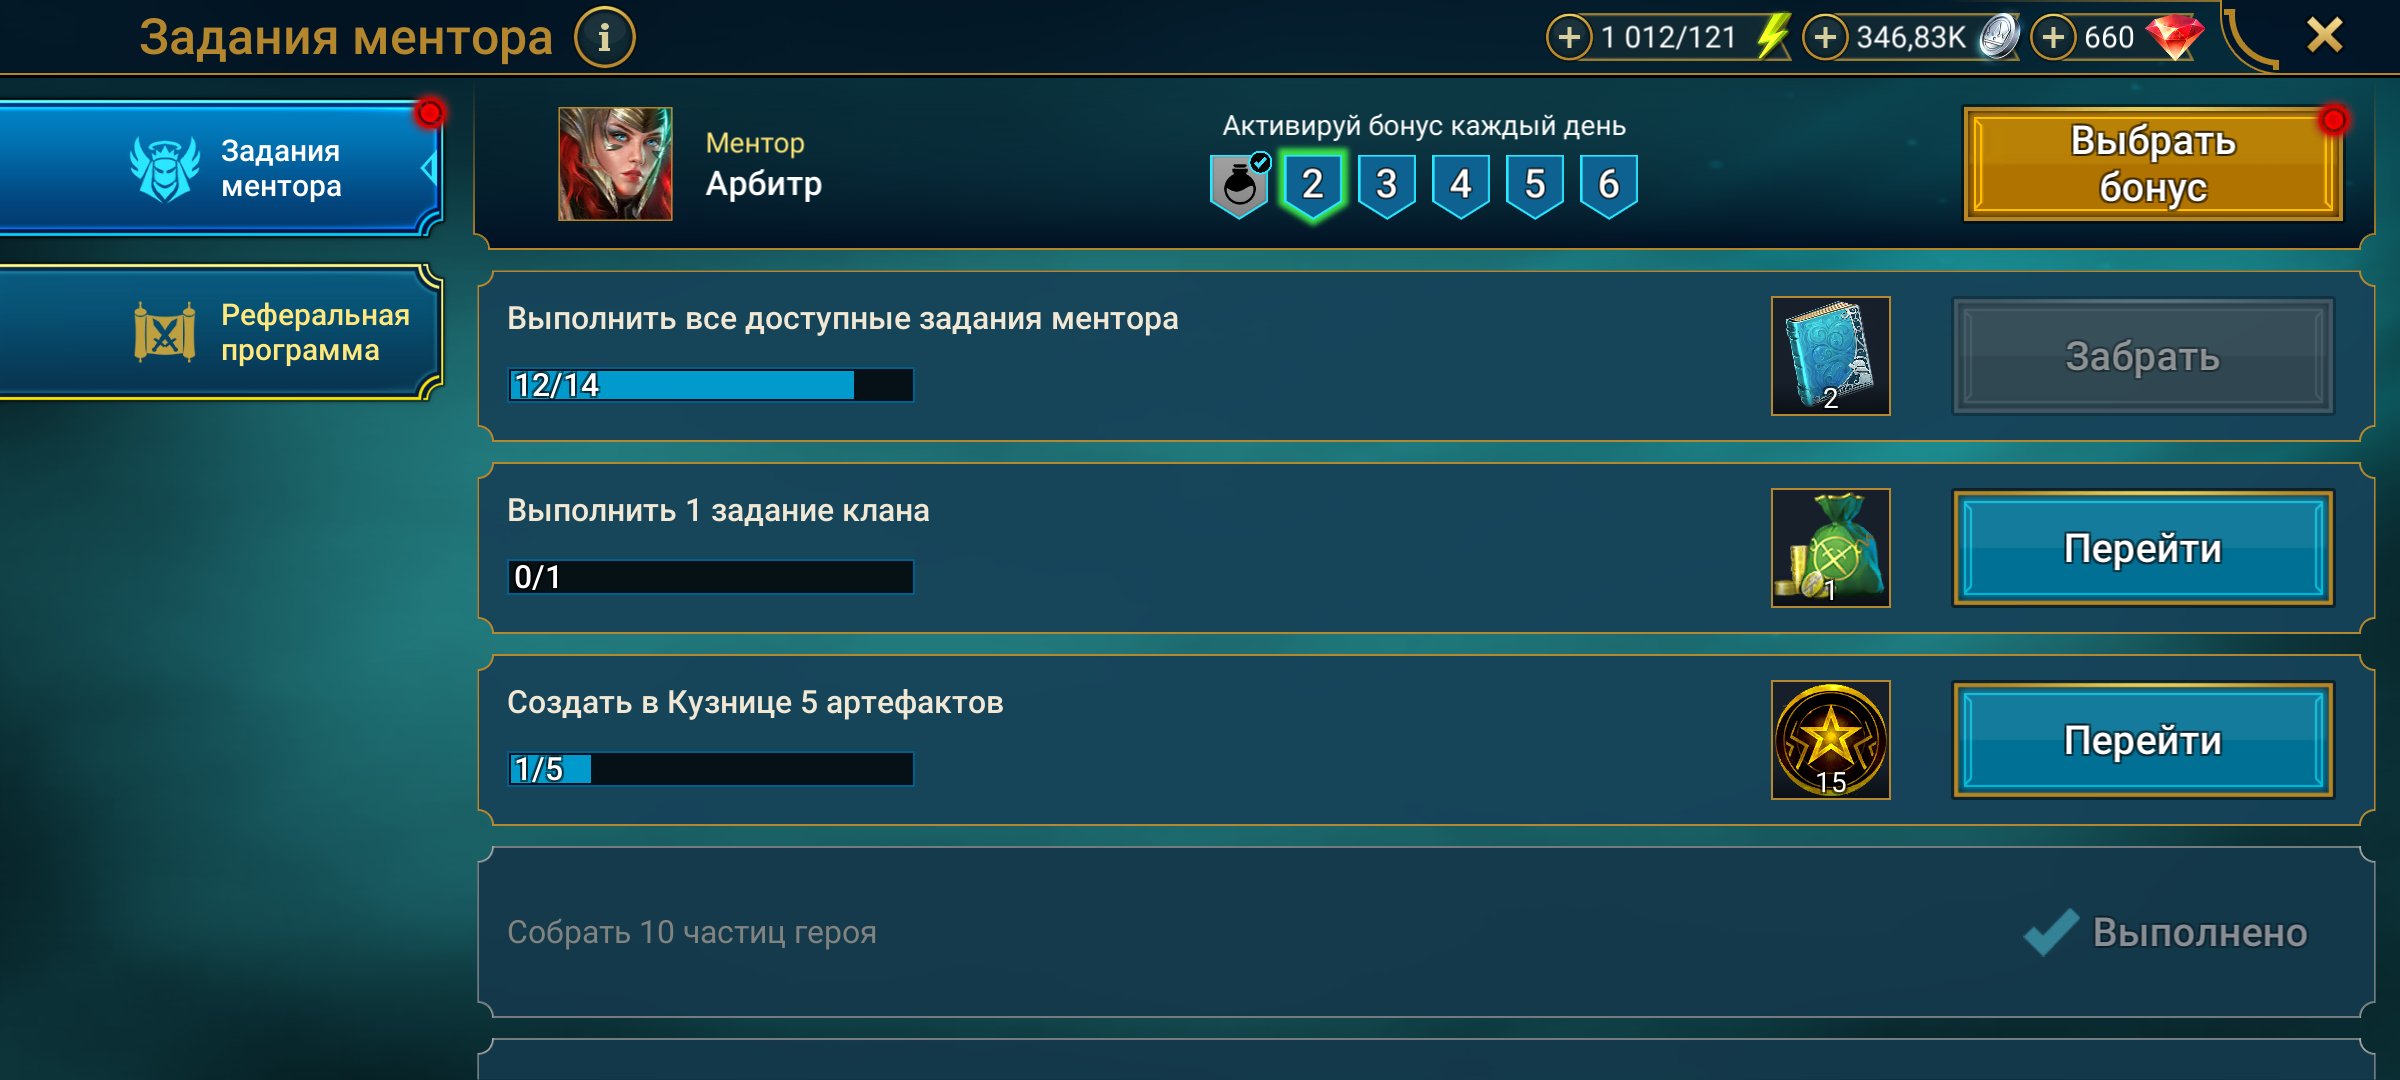Click Перейти for the forge artifacts task

[x=2143, y=740]
